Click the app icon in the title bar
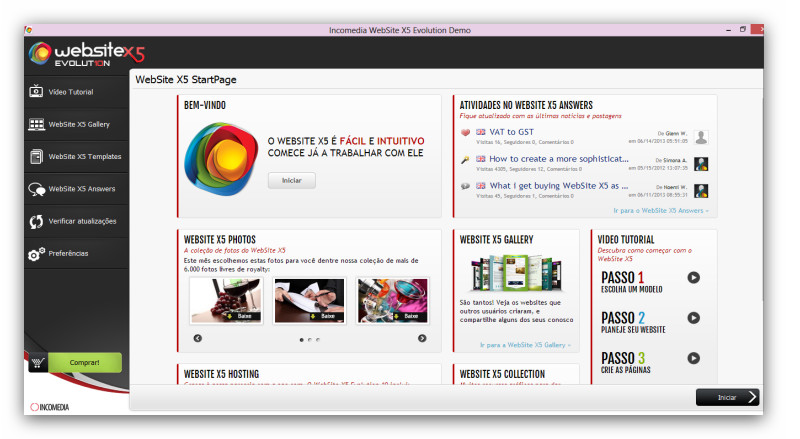Image resolution: width=800 pixels, height=439 pixels. 29,30
